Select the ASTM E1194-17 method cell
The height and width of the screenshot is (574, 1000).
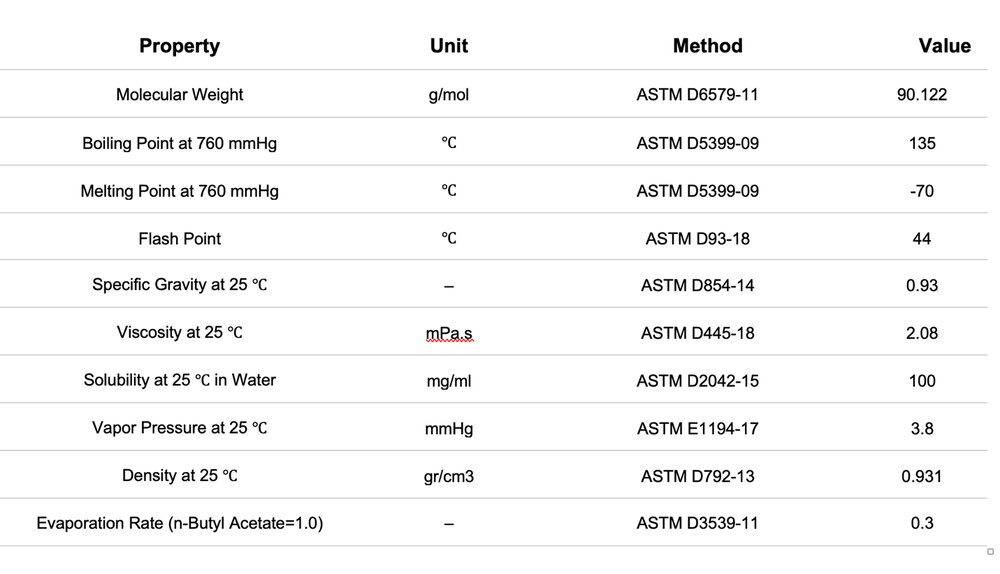[697, 428]
